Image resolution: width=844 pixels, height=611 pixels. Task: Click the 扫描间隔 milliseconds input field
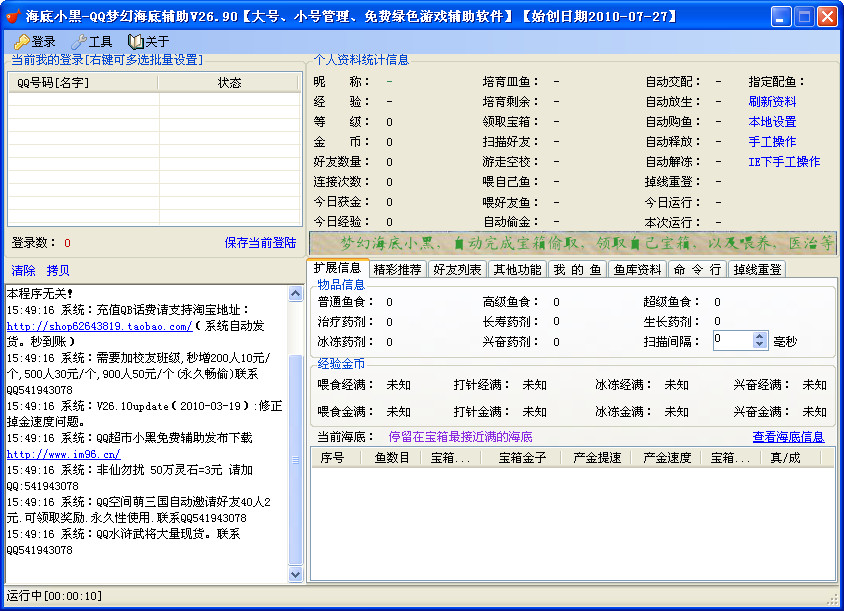pos(733,340)
